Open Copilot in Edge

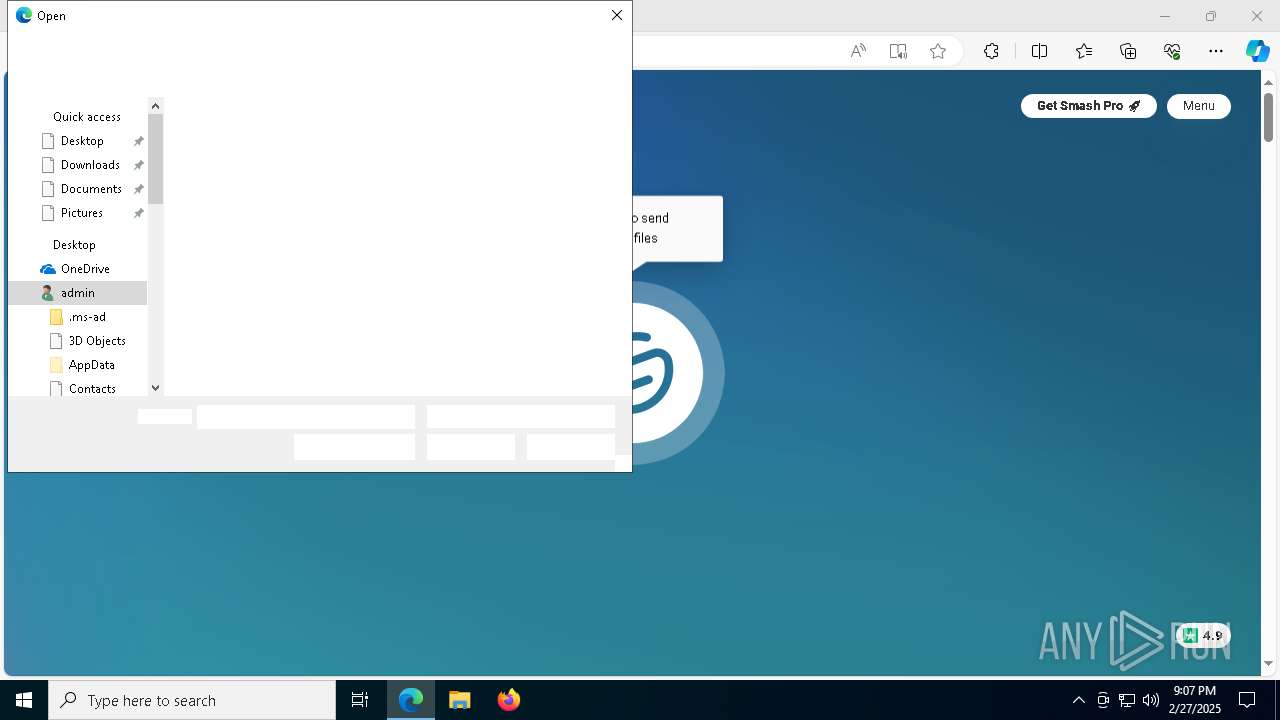(1258, 51)
